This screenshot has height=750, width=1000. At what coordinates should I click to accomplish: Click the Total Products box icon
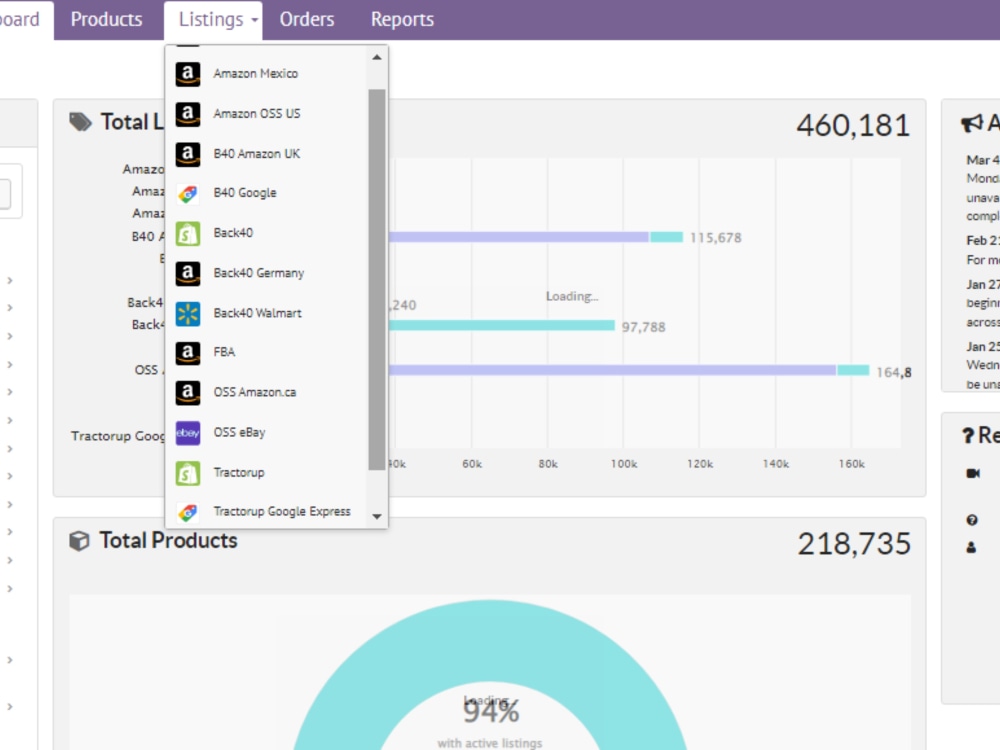[x=79, y=541]
